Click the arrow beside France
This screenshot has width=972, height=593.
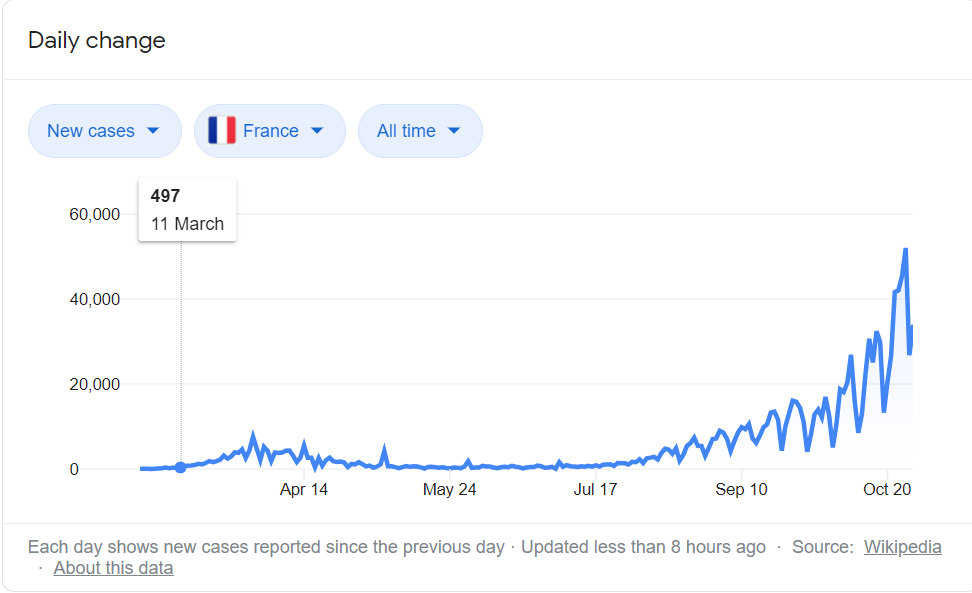click(317, 131)
